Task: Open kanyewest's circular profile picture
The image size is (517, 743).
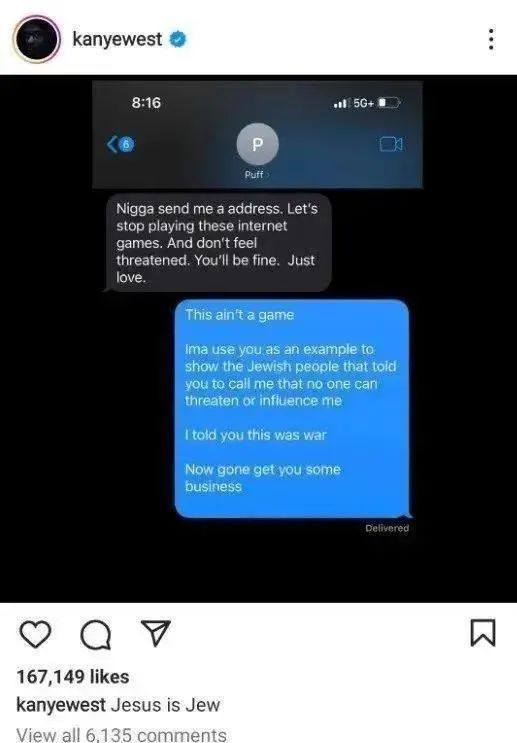Action: (x=36, y=39)
